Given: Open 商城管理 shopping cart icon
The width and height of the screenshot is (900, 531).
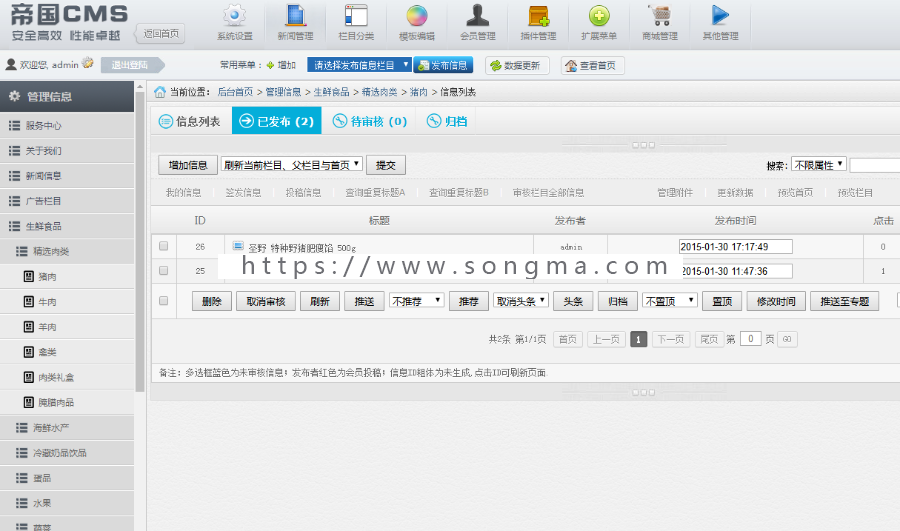Looking at the screenshot, I should (660, 15).
